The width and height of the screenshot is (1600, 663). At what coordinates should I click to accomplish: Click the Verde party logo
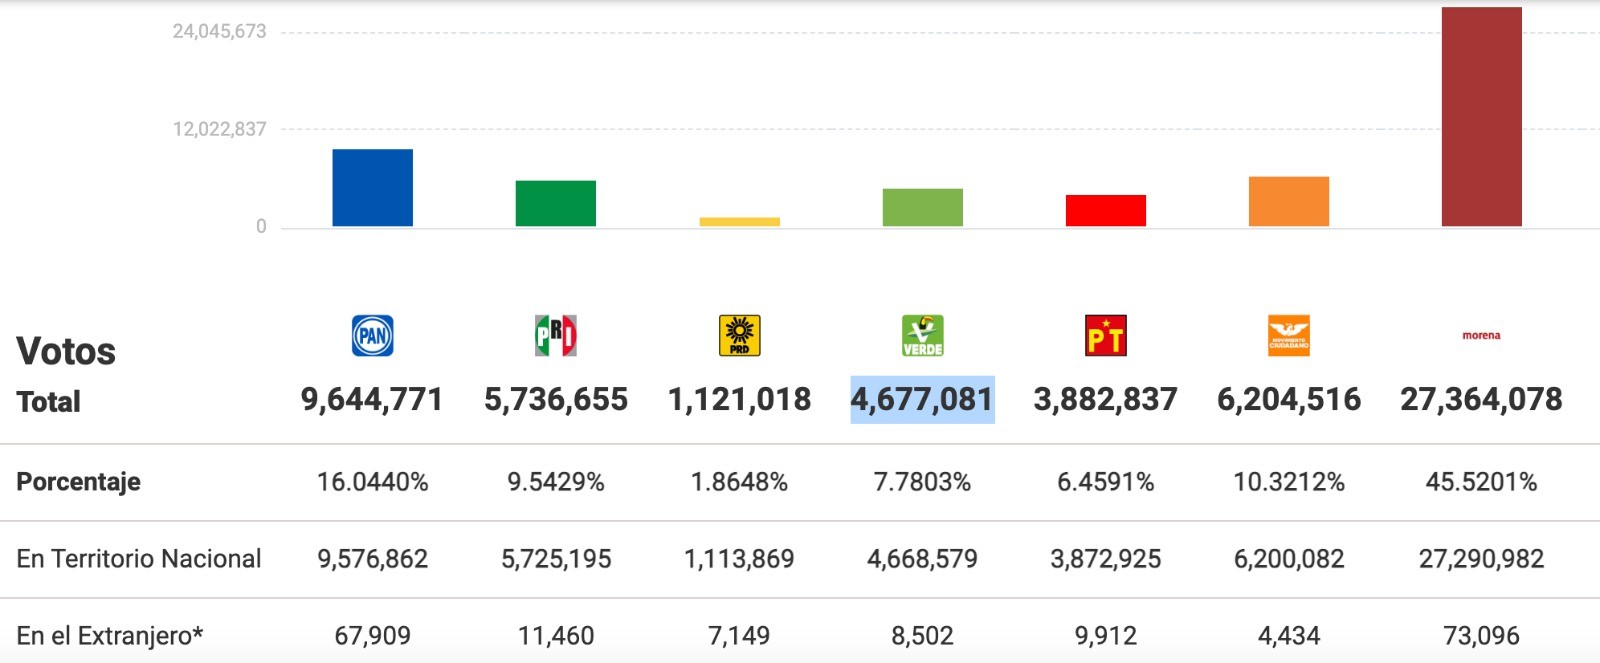pos(922,336)
